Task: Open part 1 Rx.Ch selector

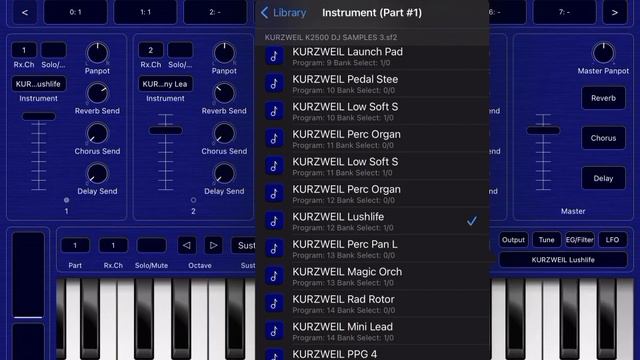Action: [24, 50]
